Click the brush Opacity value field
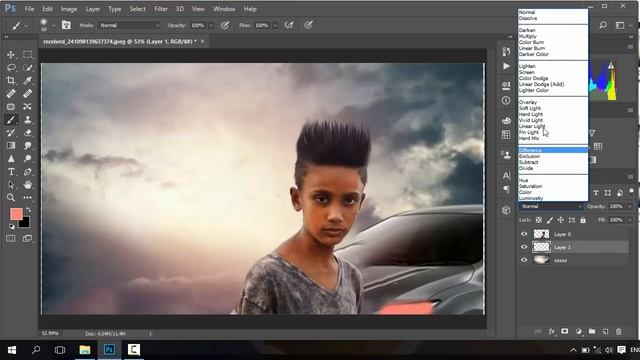This screenshot has height=360, width=640. 198,25
